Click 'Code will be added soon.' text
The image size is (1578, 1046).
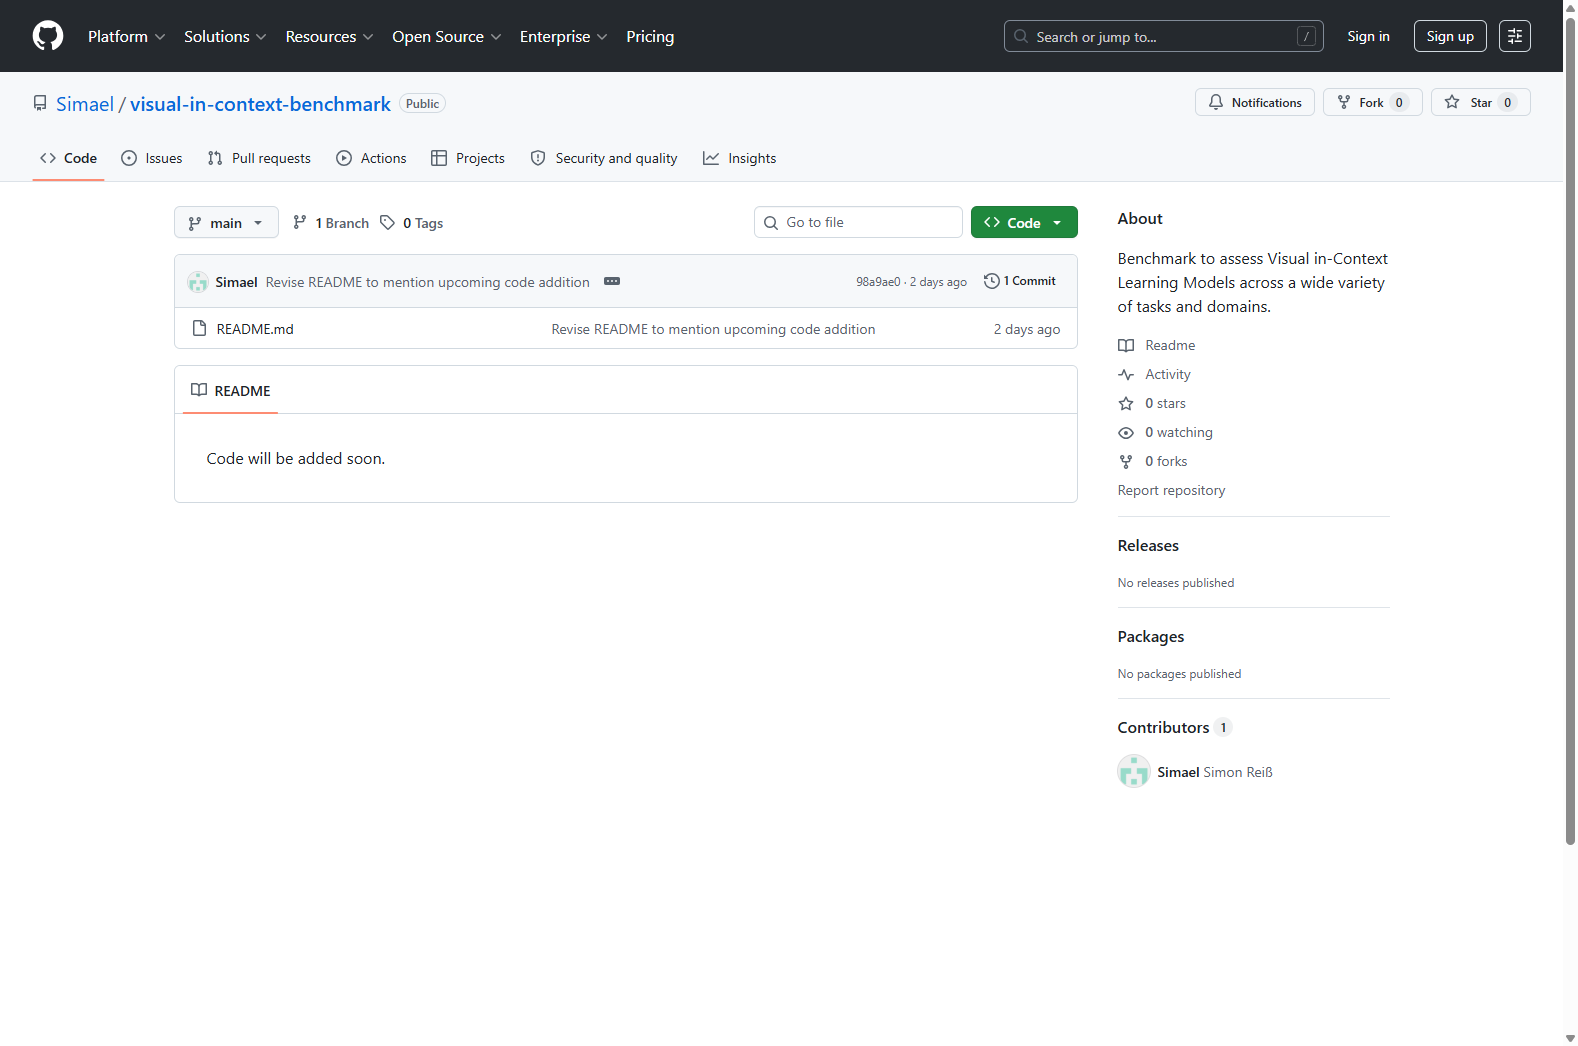[296, 458]
